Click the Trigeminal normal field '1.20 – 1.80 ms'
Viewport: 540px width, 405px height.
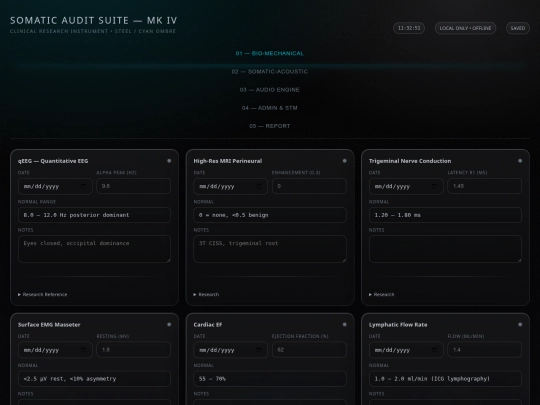click(x=445, y=215)
